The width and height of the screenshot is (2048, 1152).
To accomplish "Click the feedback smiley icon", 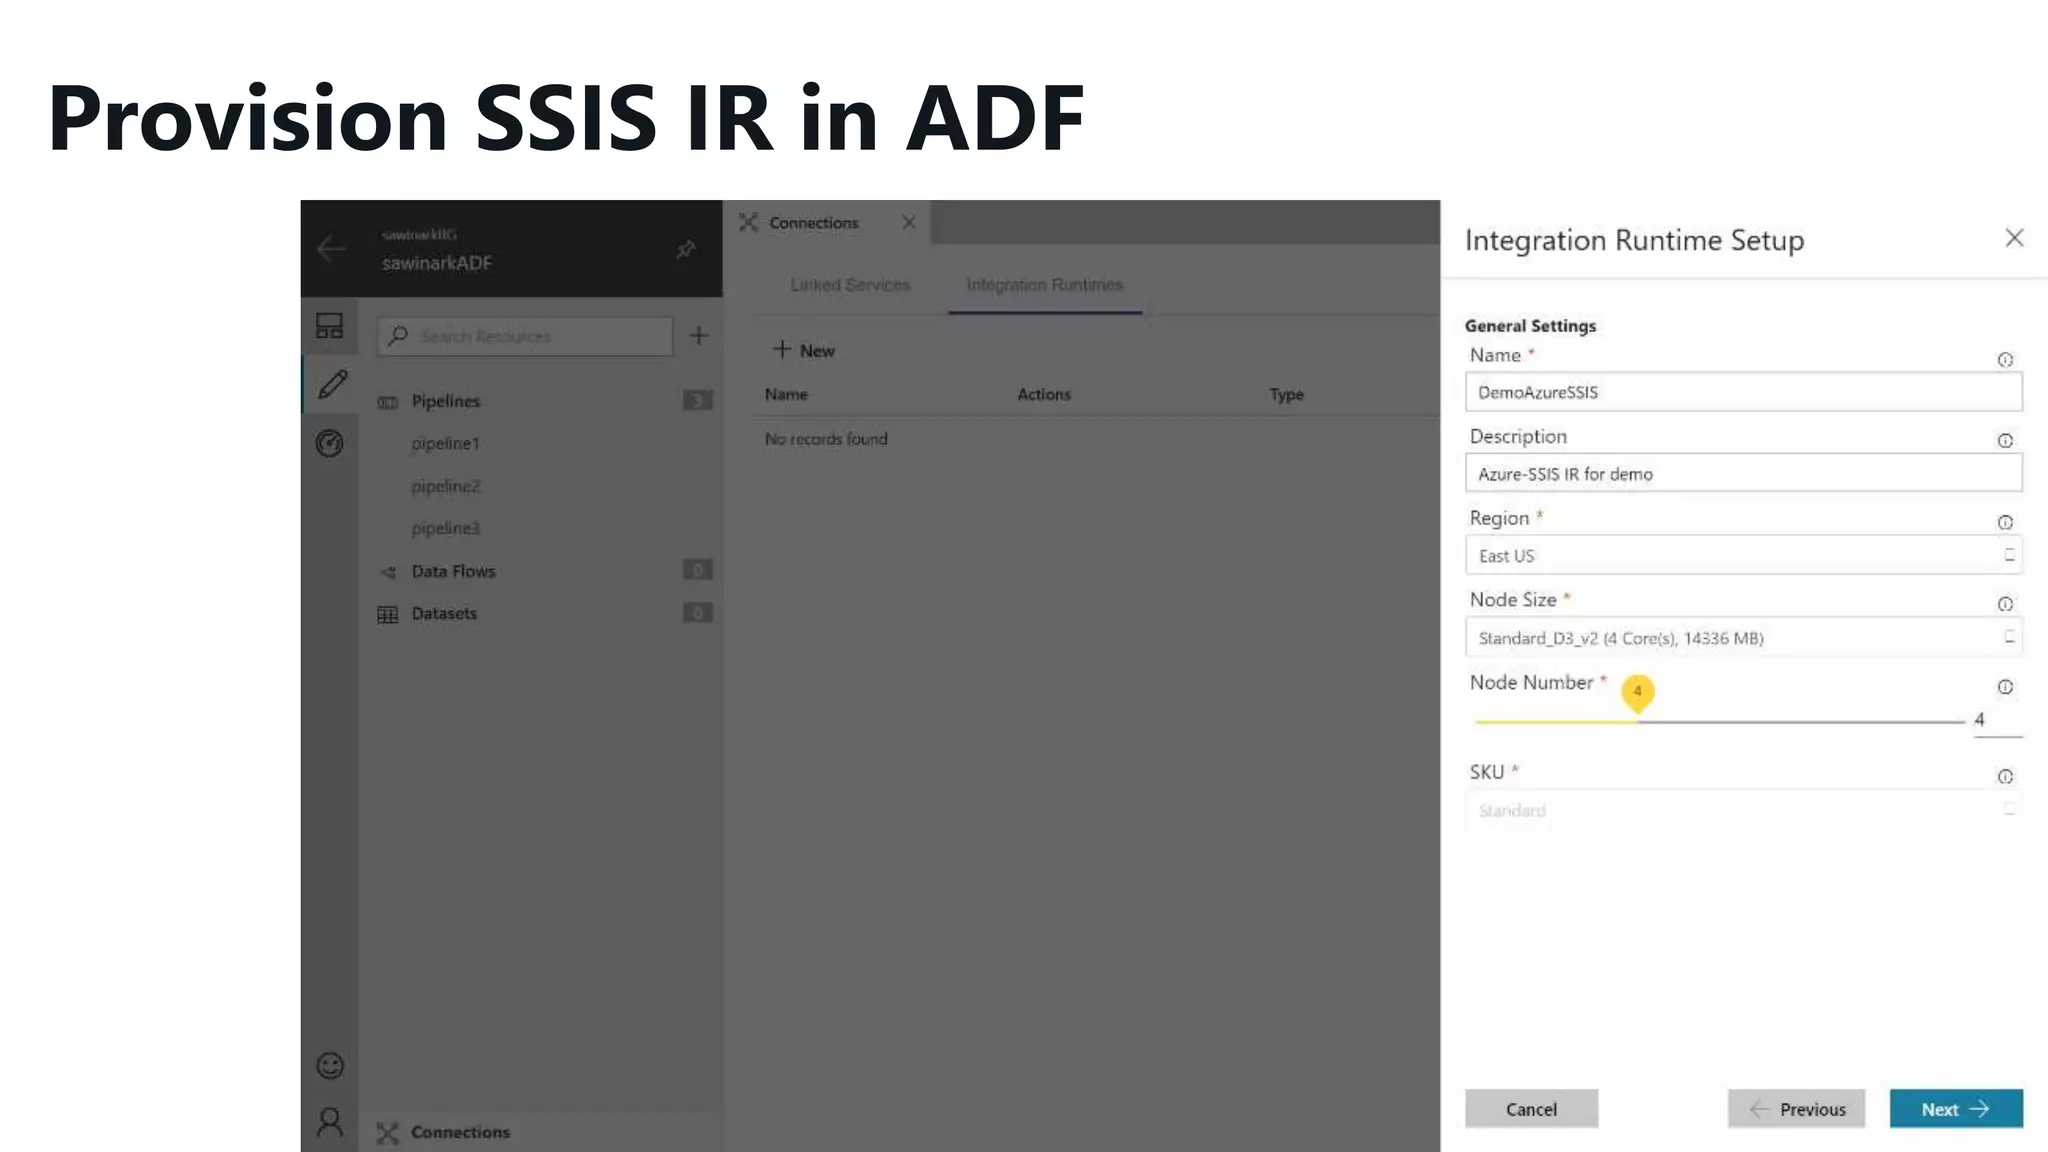I will pyautogui.click(x=330, y=1066).
